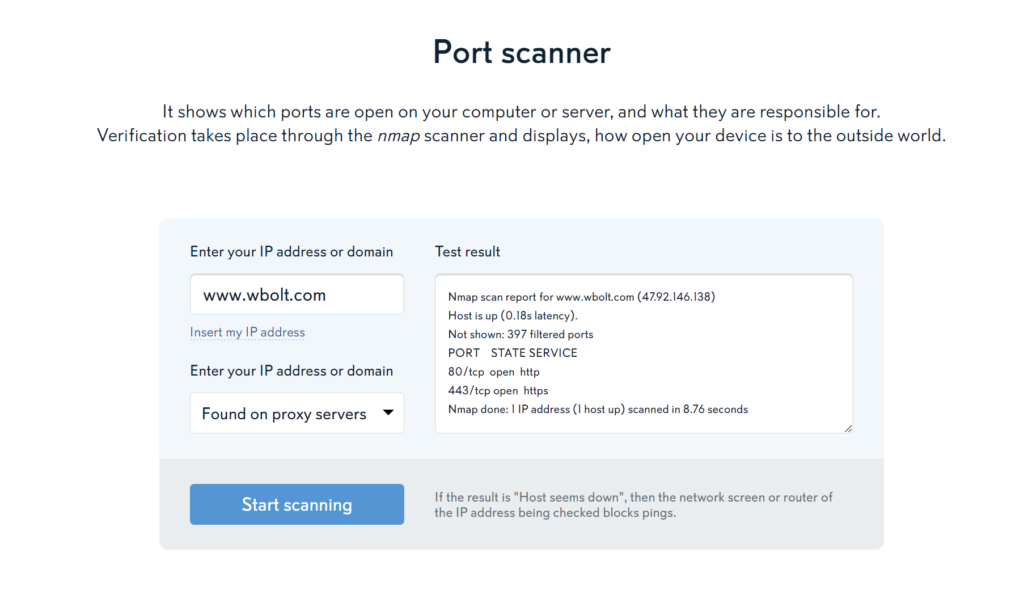1024x594 pixels.
Task: Click the Host is up latency line
Action: point(512,316)
